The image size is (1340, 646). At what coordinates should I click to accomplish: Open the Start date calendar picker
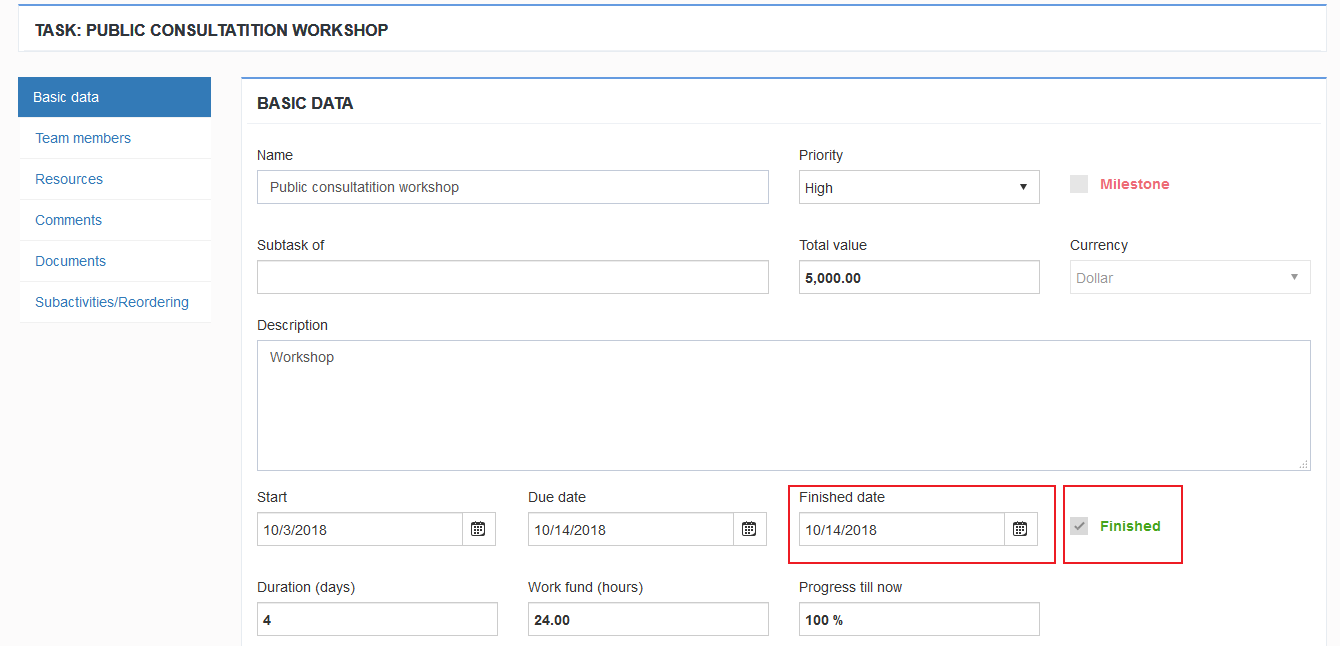[479, 529]
